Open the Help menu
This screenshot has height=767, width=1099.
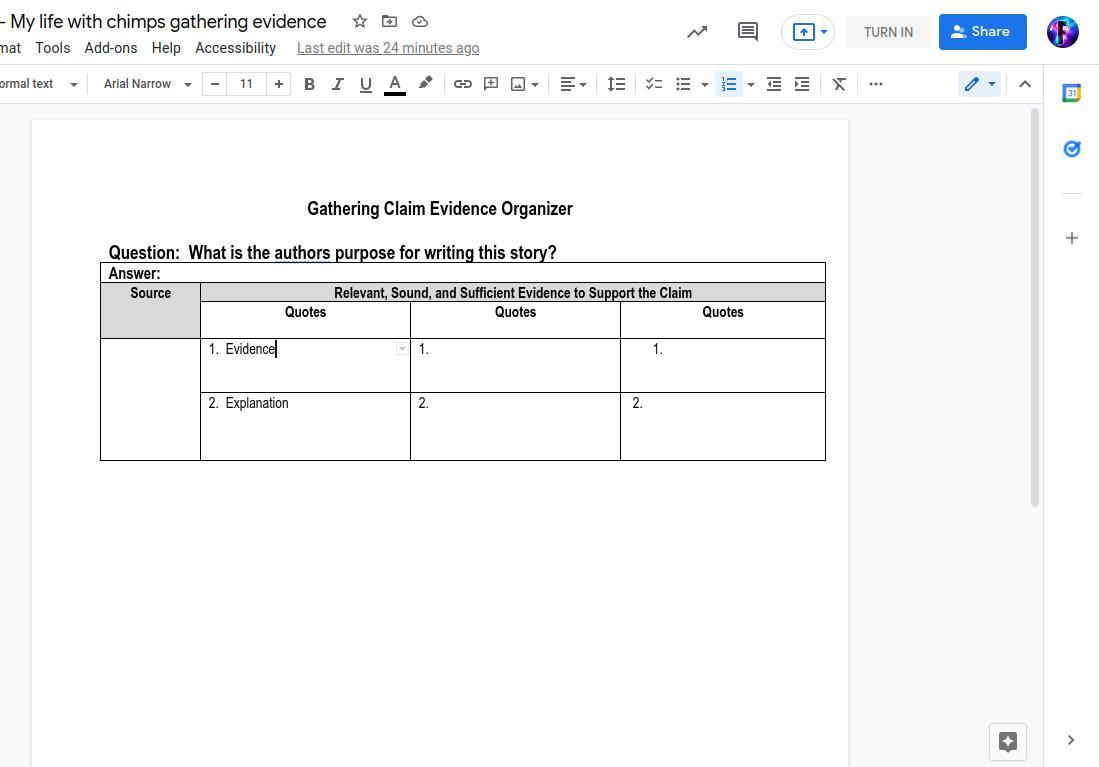(x=166, y=48)
